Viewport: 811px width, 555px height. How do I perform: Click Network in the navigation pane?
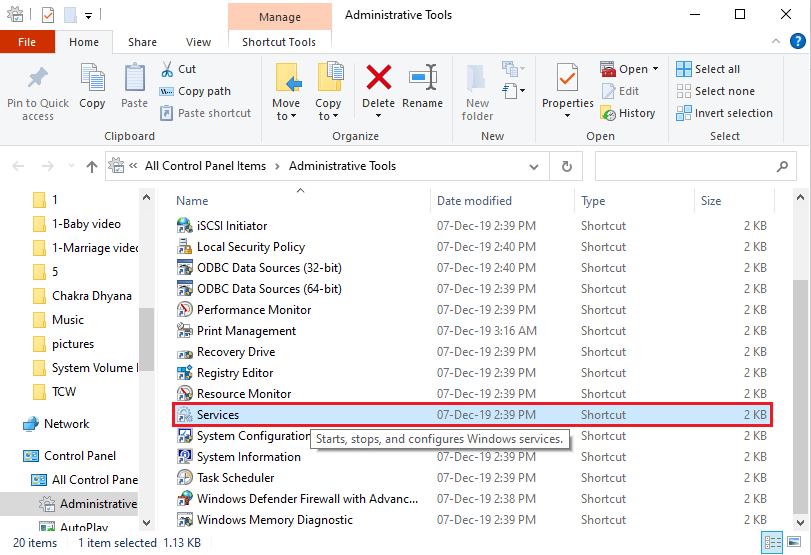coord(56,424)
